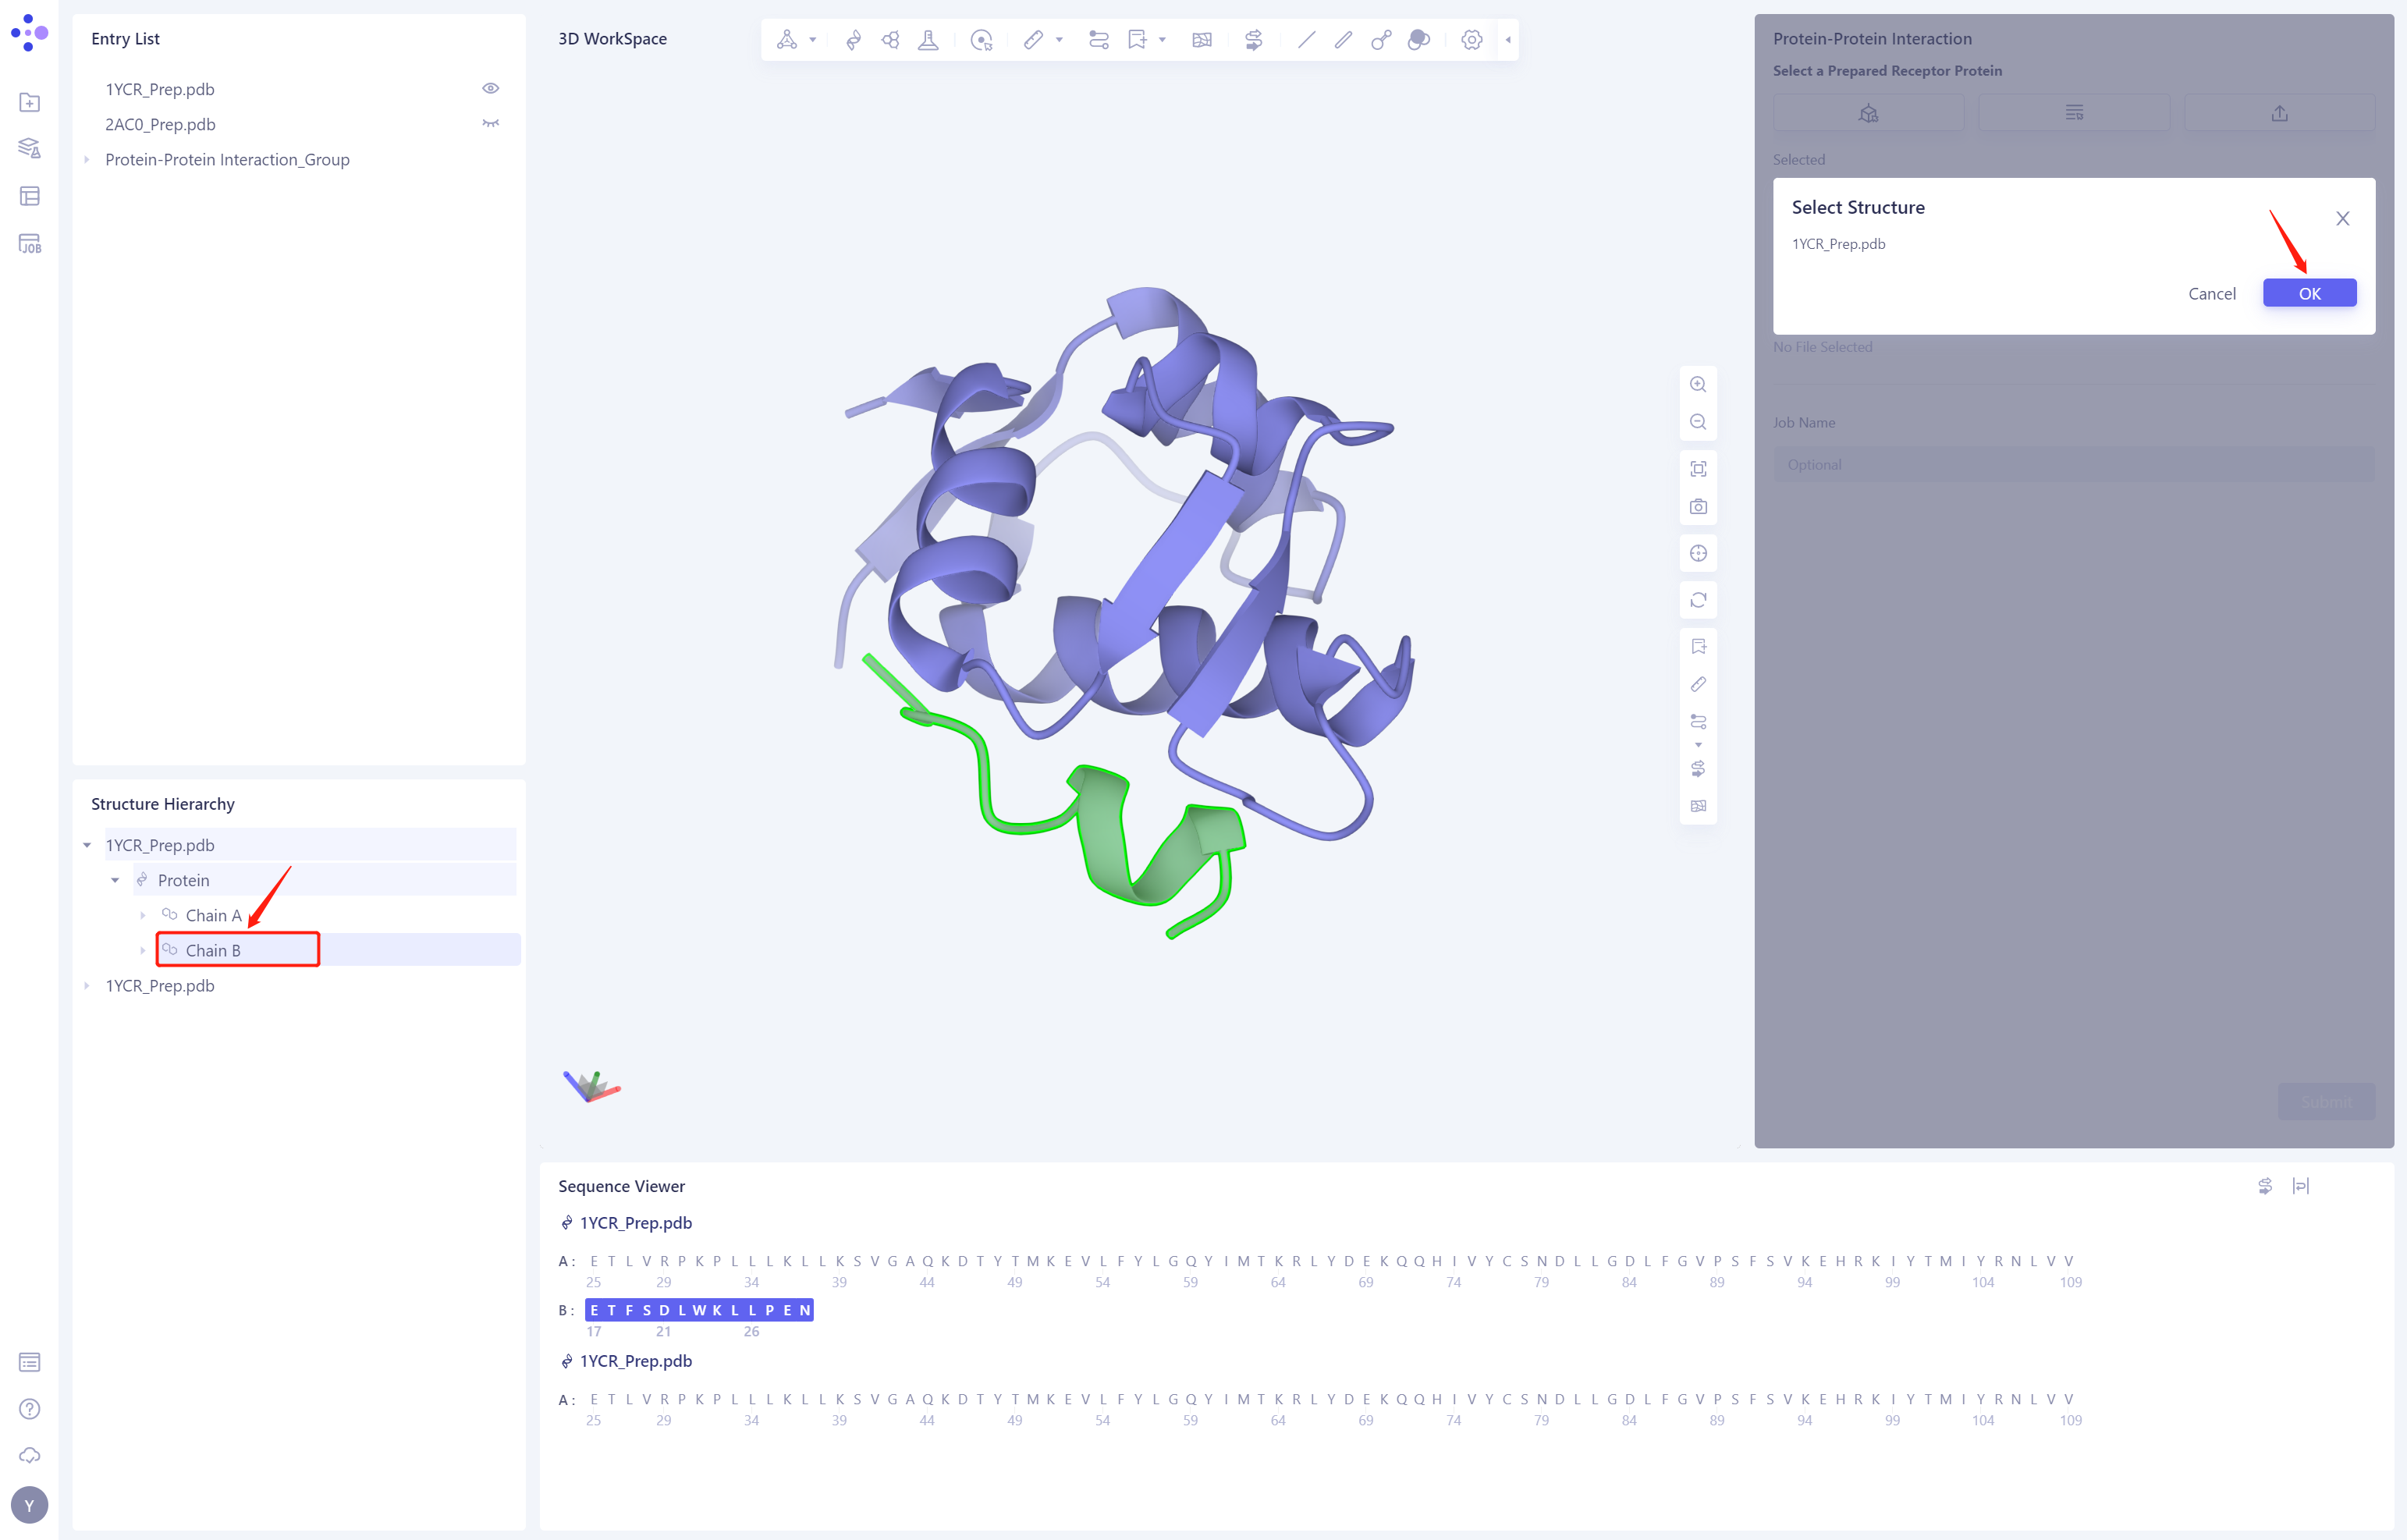Image resolution: width=2407 pixels, height=1540 pixels.
Task: Select Chain B in Structure Hierarchy
Action: click(x=213, y=950)
